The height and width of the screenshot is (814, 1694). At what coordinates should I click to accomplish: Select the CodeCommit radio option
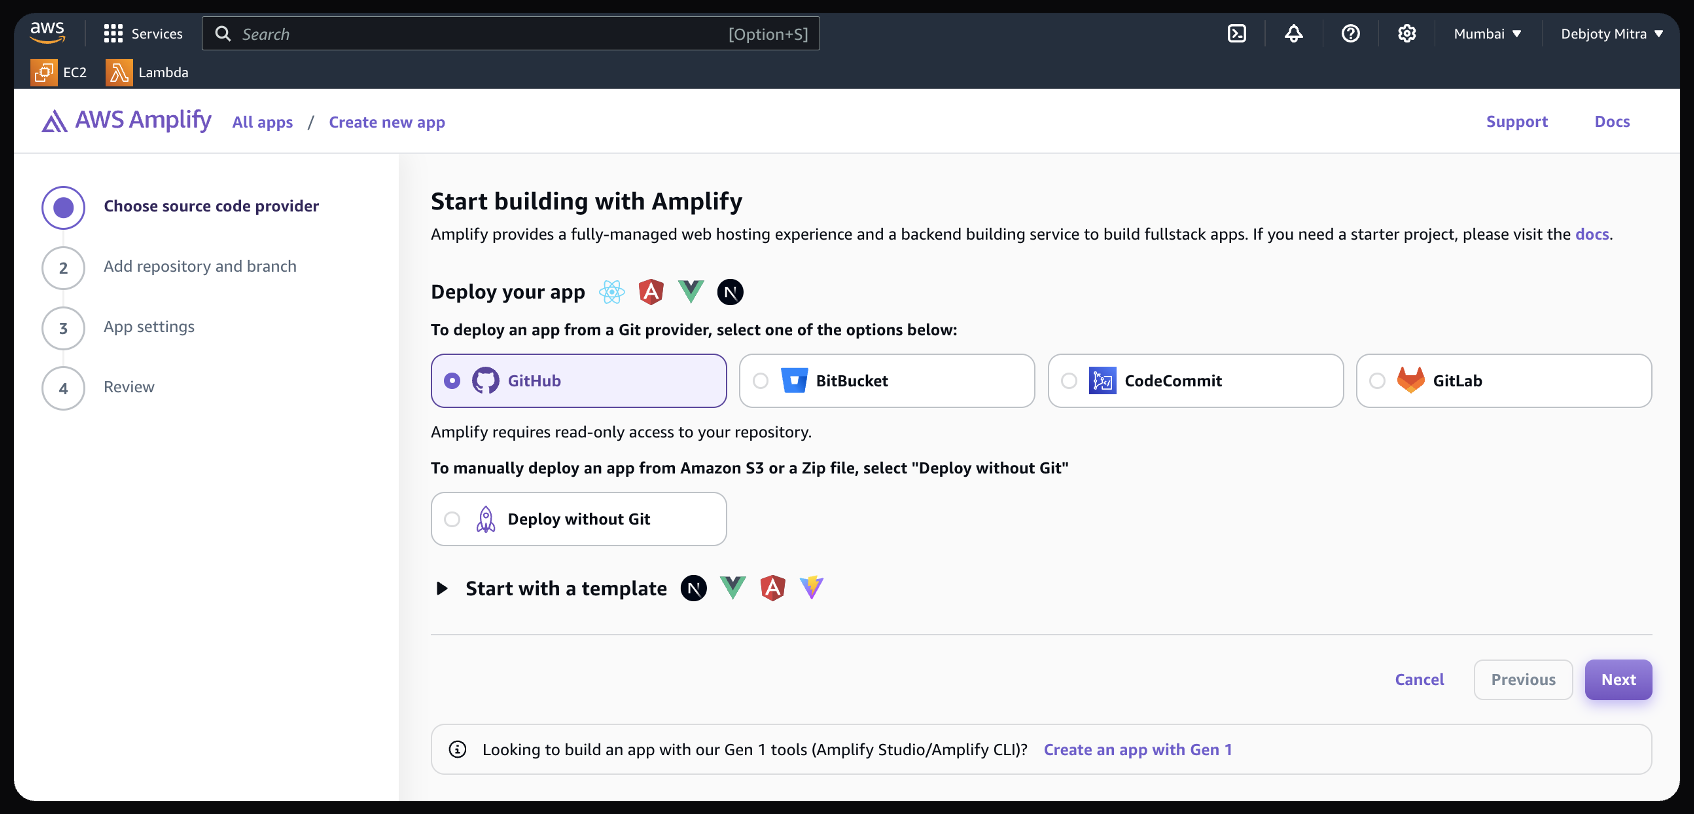[1196, 381]
